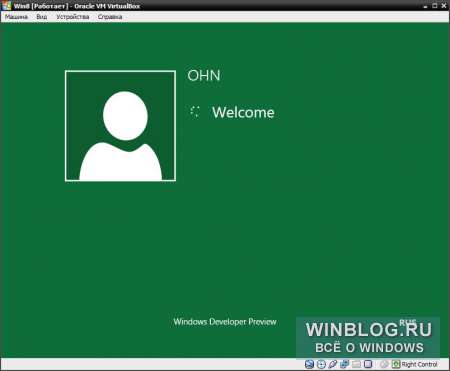The image size is (450, 371).
Task: Click the Right Control host key label
Action: pyautogui.click(x=419, y=364)
